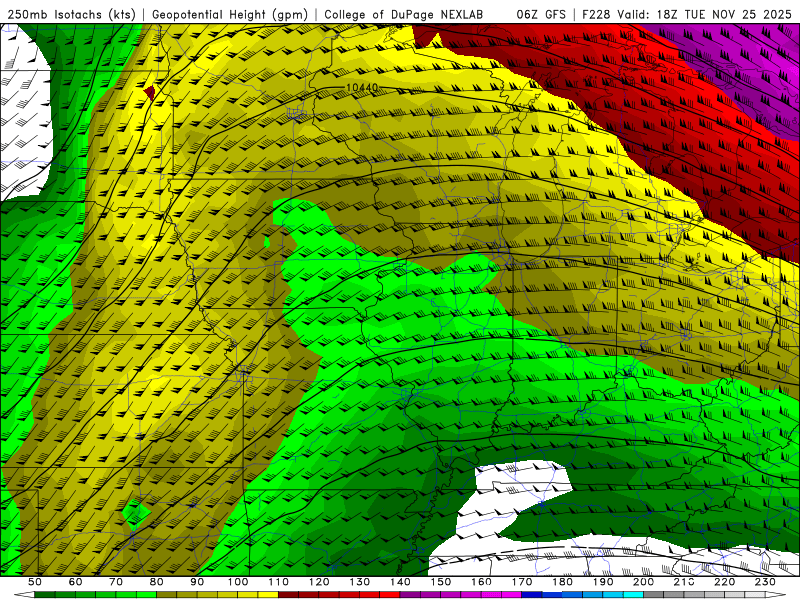
Task: Click the dark blue color bar segment after 170
Action: [532, 595]
